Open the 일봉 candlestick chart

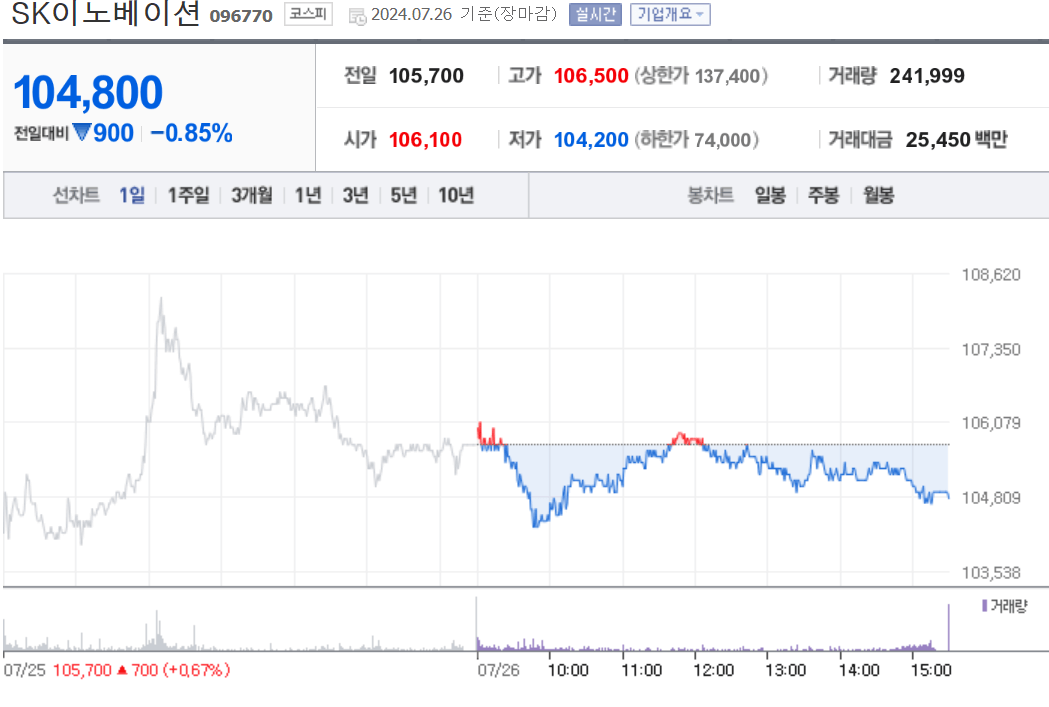click(770, 195)
